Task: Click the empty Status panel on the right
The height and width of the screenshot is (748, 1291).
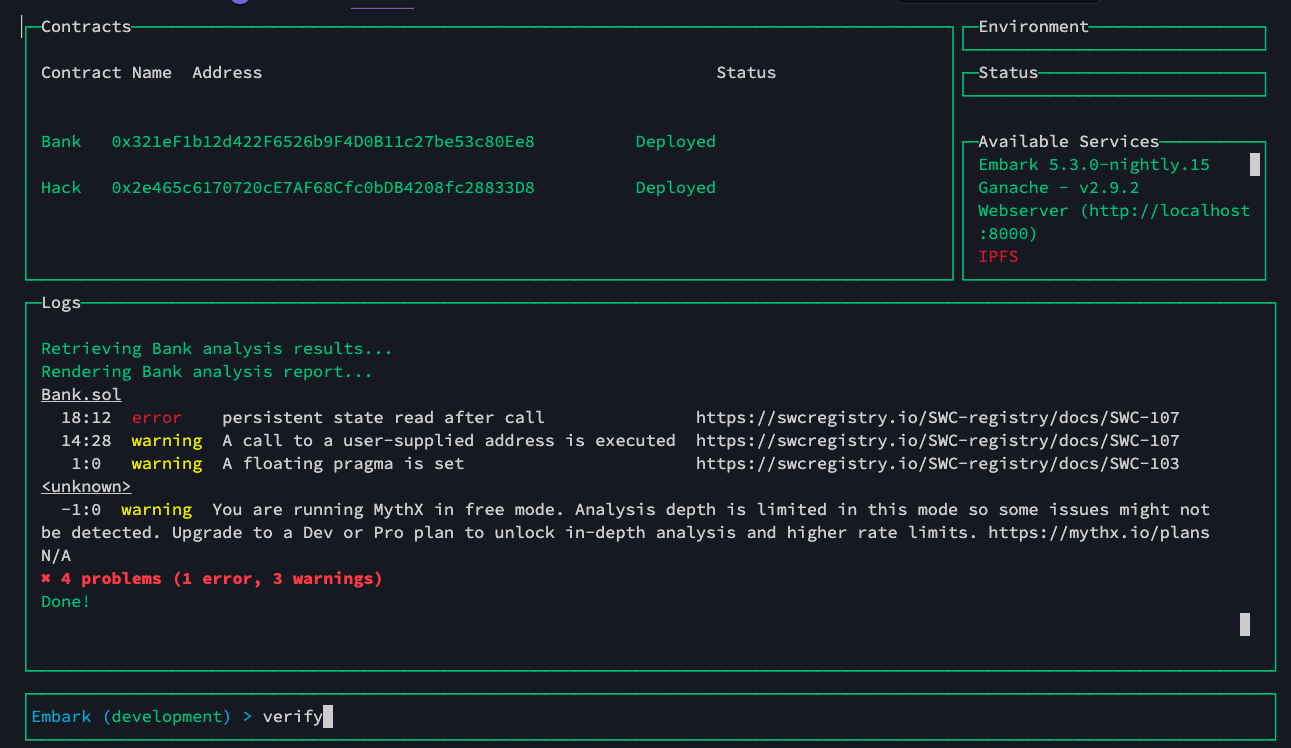Action: (1114, 83)
